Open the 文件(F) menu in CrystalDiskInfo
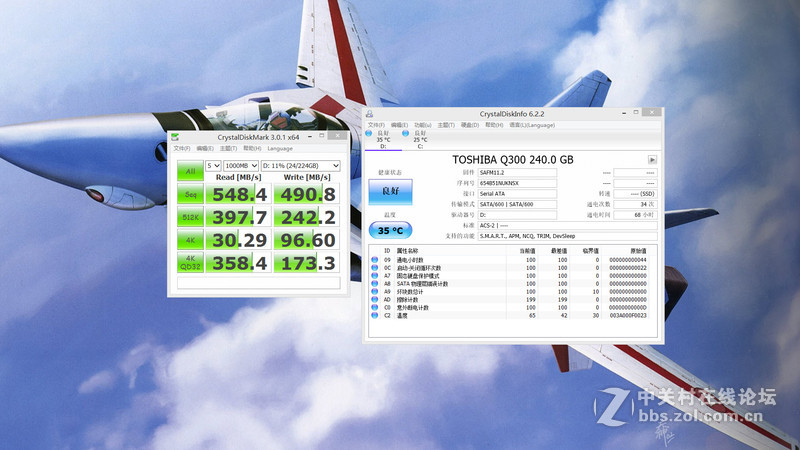Image resolution: width=800 pixels, height=450 pixels. (376, 125)
